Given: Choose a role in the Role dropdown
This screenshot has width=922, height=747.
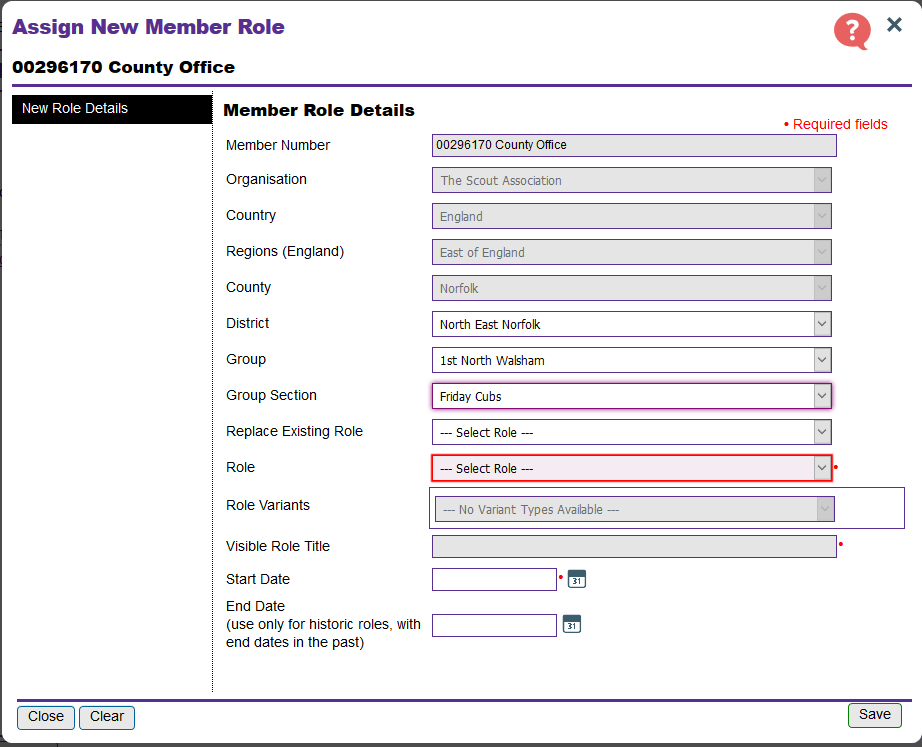Looking at the screenshot, I should [x=631, y=468].
